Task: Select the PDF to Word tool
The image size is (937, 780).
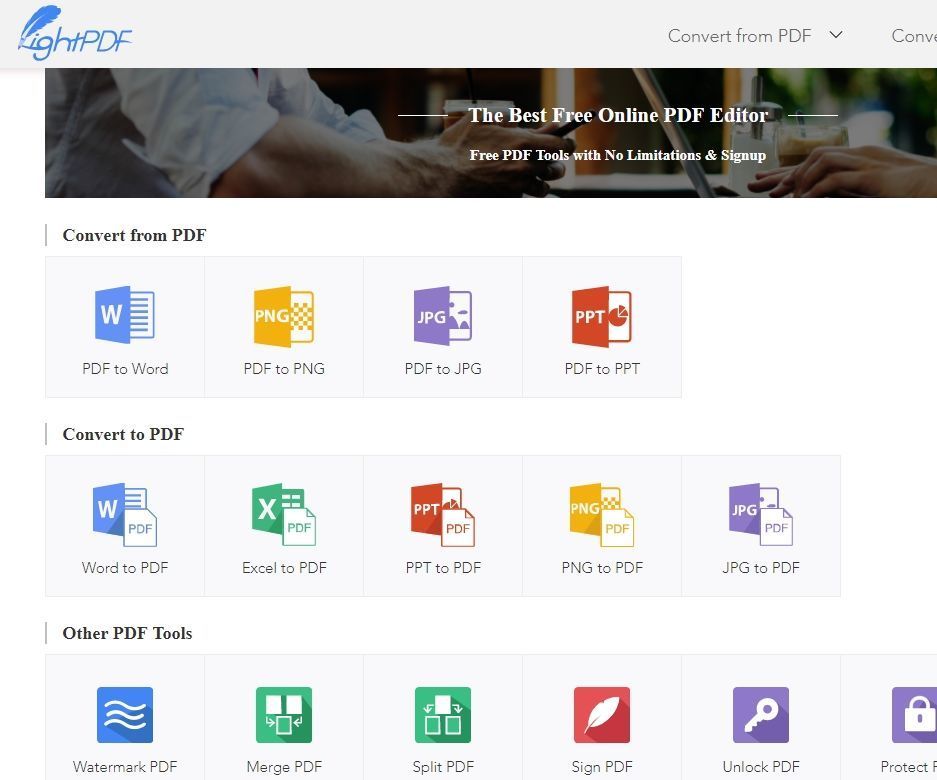Action: pyautogui.click(x=125, y=326)
